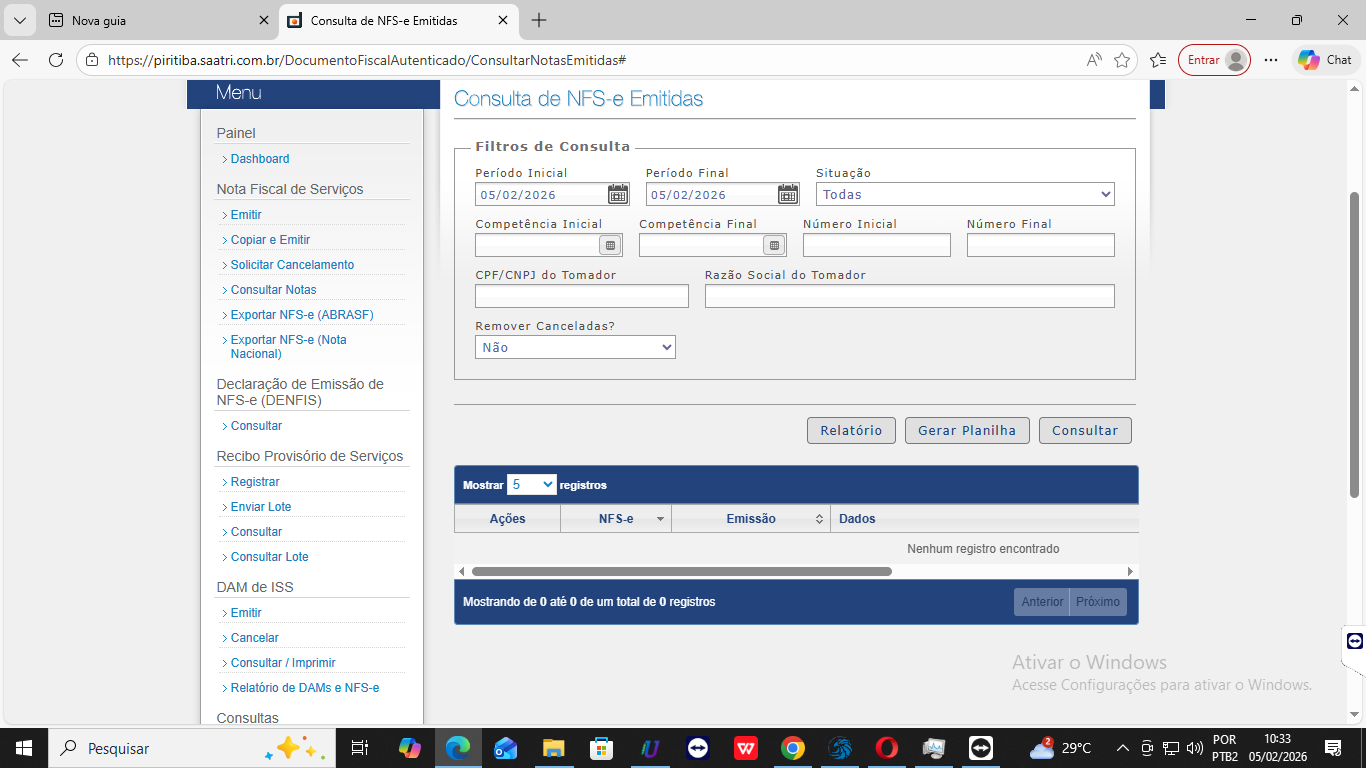Click the Competência Inicial calendar icon
Screen dimensions: 1366x768
pos(610,245)
